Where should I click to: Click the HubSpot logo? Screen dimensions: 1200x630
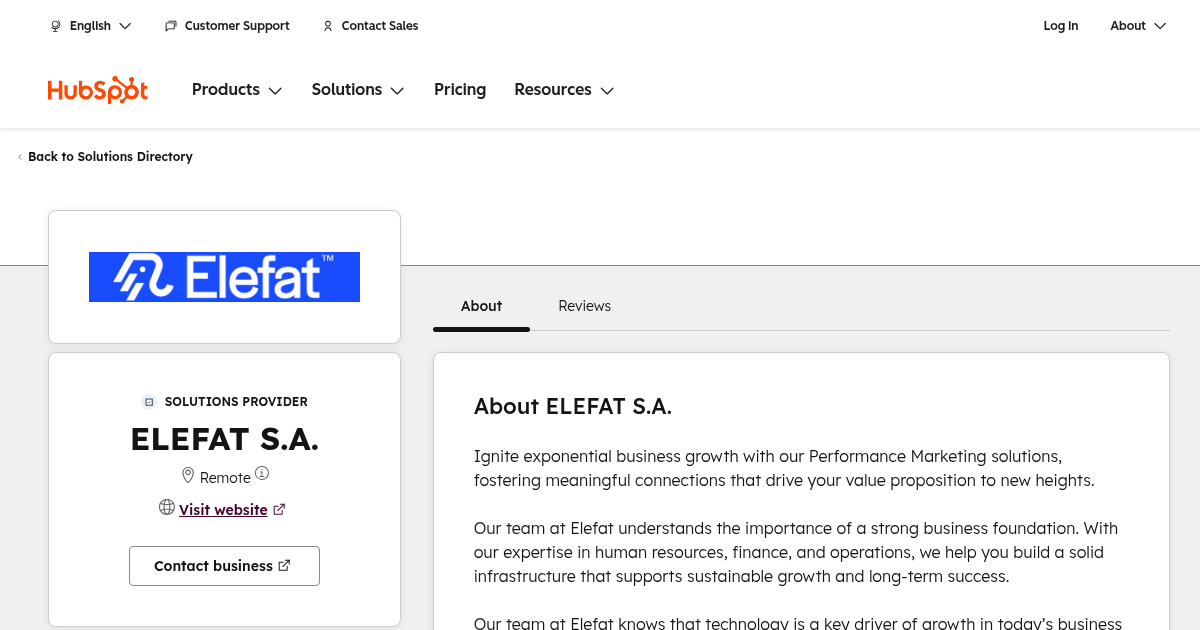point(98,90)
